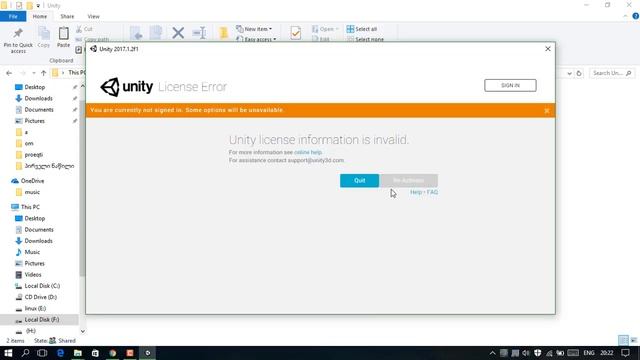Click Select all in ribbon

tap(362, 29)
